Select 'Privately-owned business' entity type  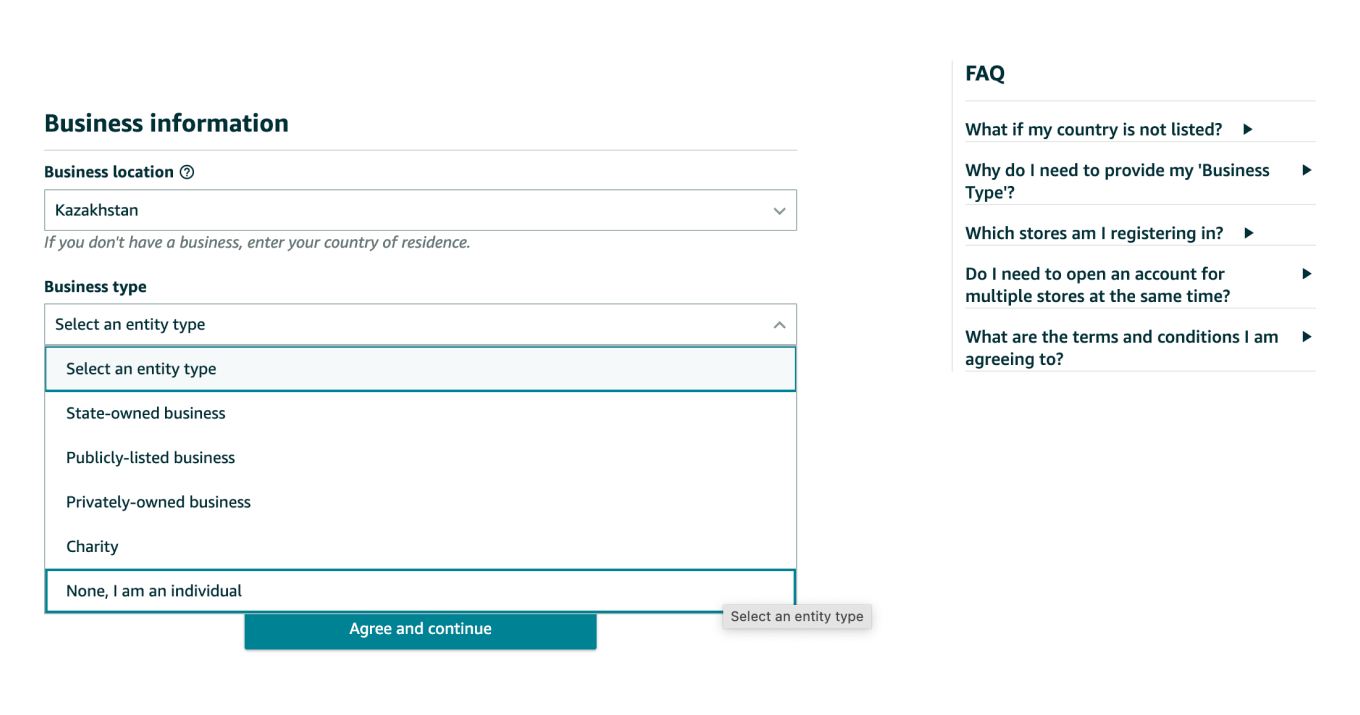(x=158, y=502)
